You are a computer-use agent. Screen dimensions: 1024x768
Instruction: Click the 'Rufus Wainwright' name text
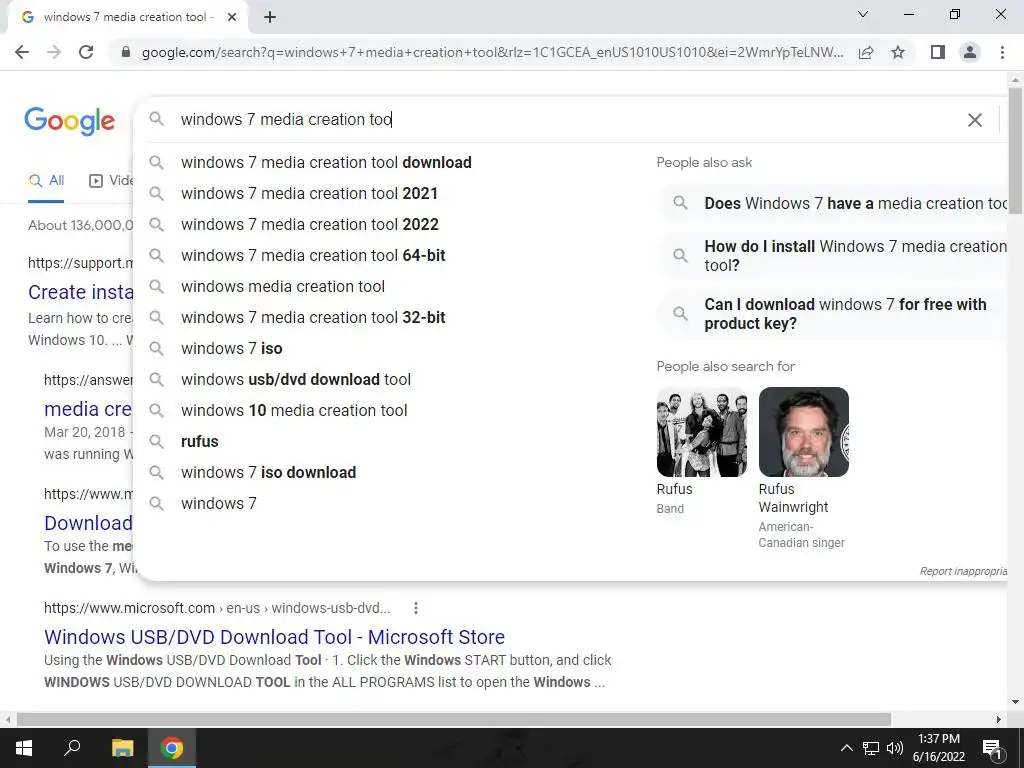coord(793,498)
